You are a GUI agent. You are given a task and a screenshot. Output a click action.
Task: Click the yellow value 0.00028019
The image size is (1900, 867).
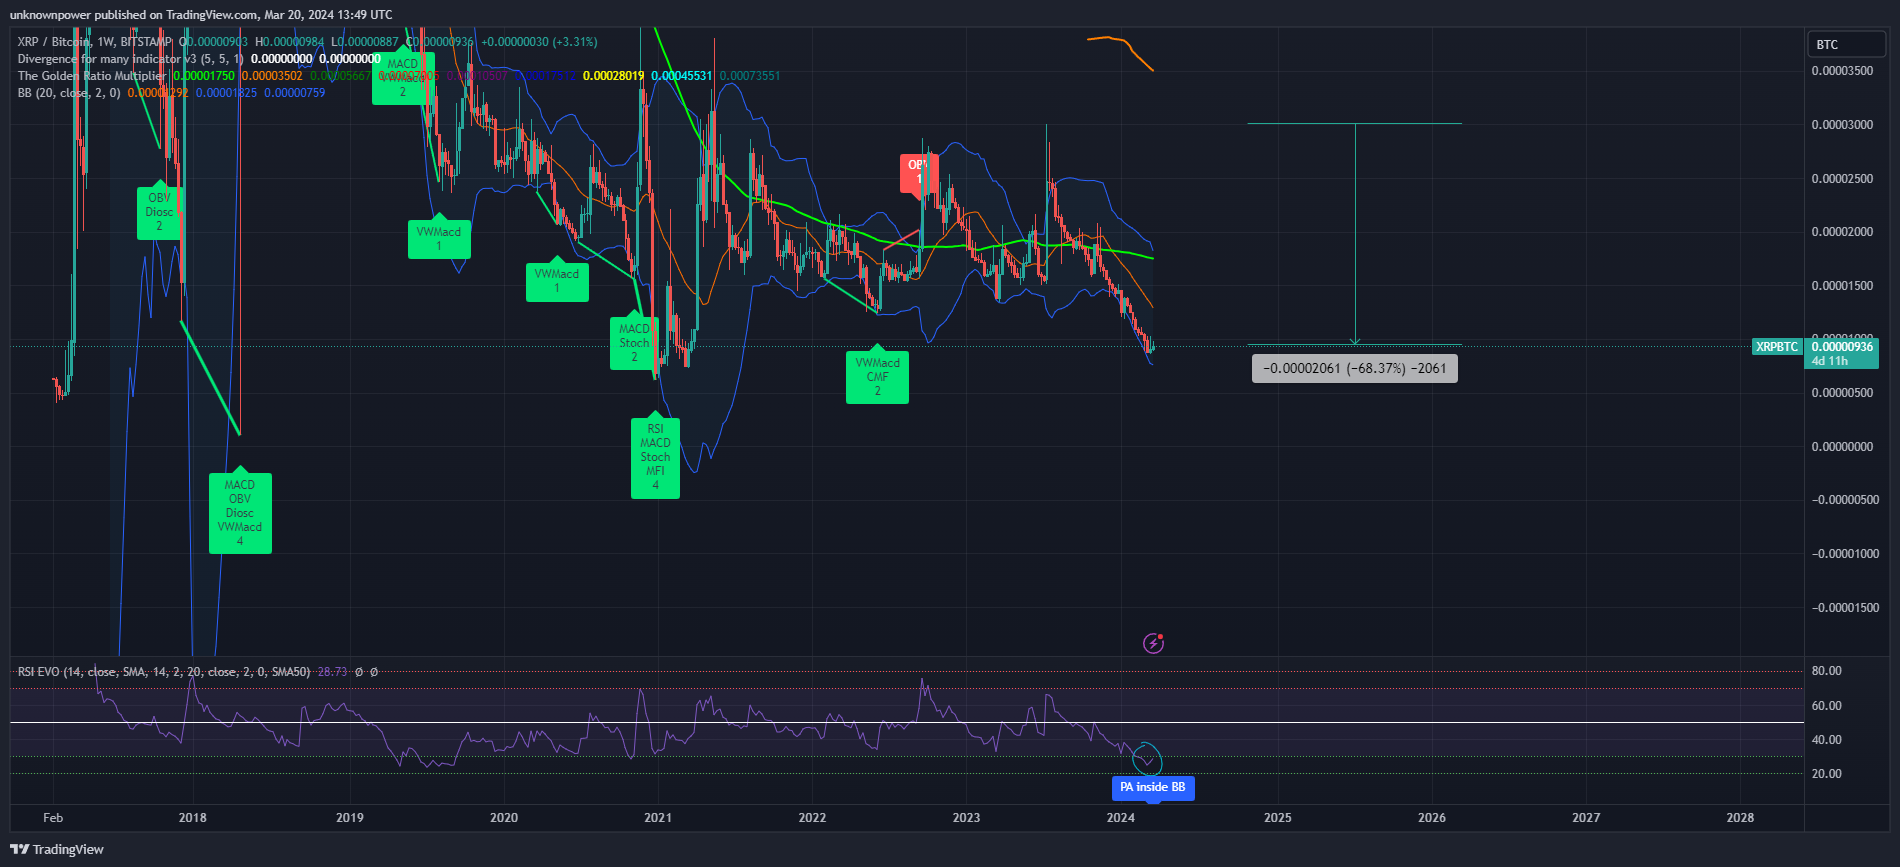(x=614, y=76)
